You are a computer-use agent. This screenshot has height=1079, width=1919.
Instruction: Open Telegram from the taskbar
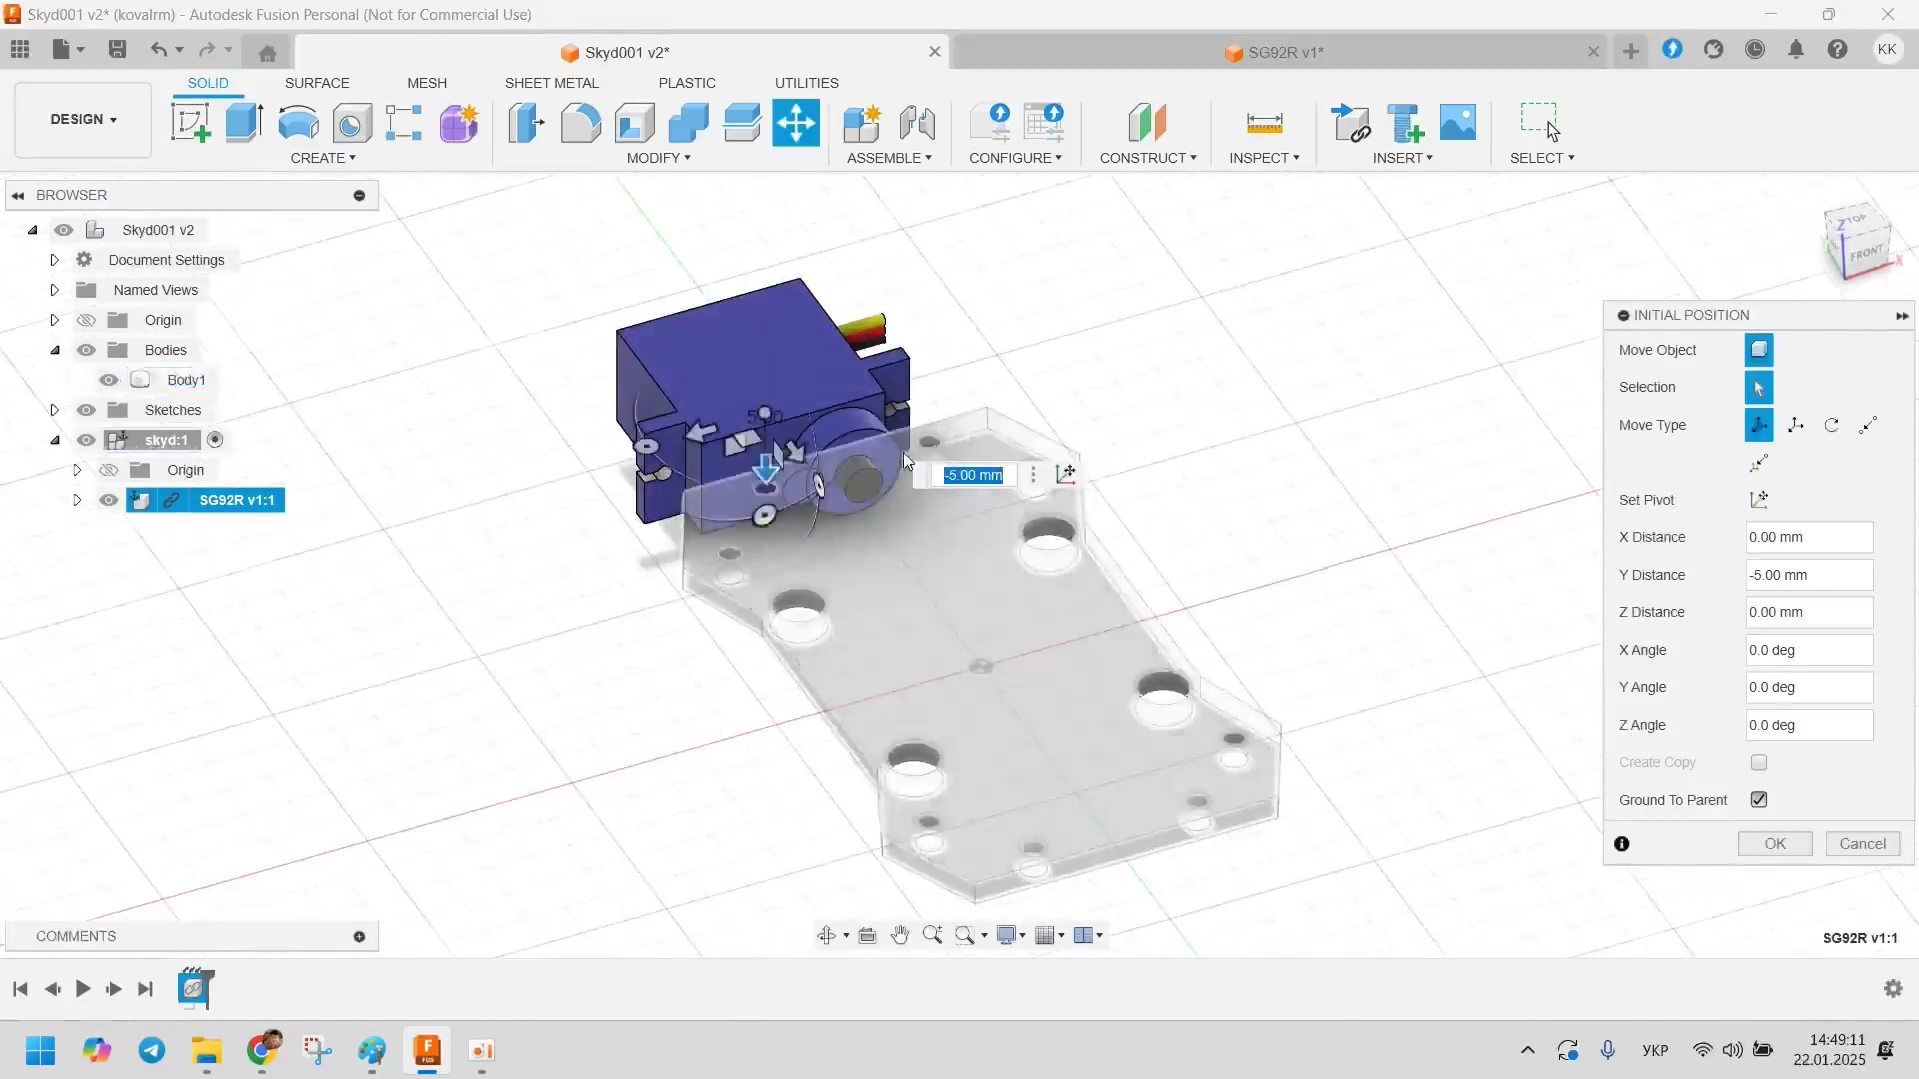152,1050
